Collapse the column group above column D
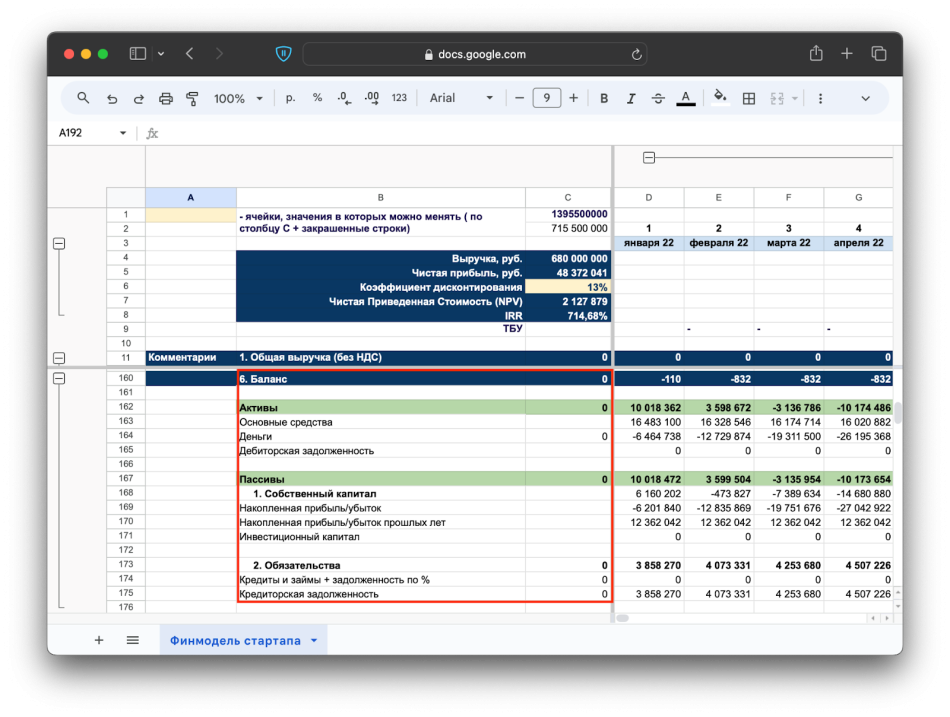This screenshot has height=717, width=950. click(x=649, y=157)
